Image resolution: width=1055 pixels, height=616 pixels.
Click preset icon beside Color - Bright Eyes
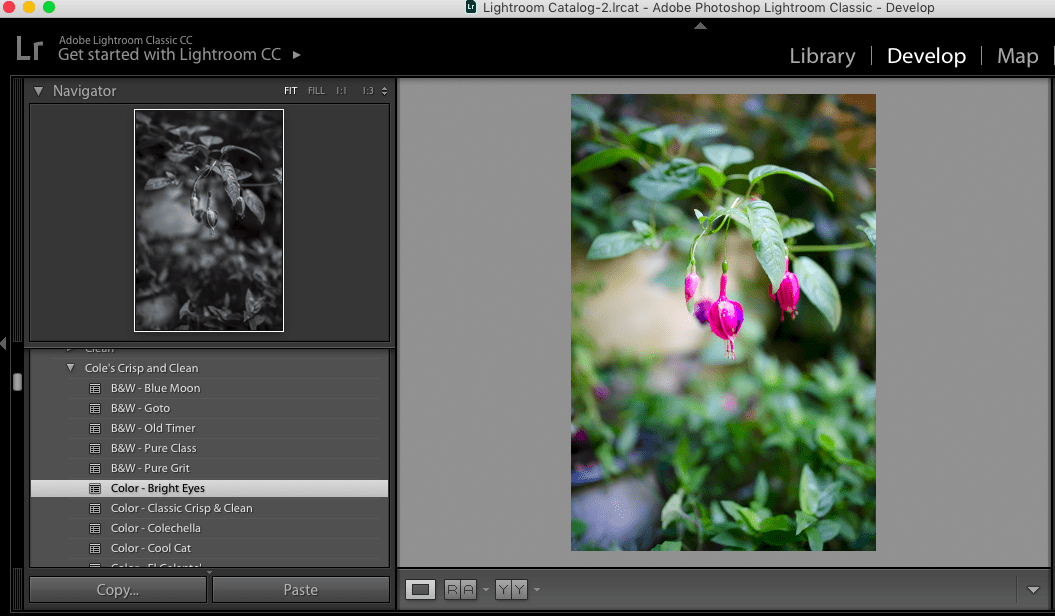96,488
